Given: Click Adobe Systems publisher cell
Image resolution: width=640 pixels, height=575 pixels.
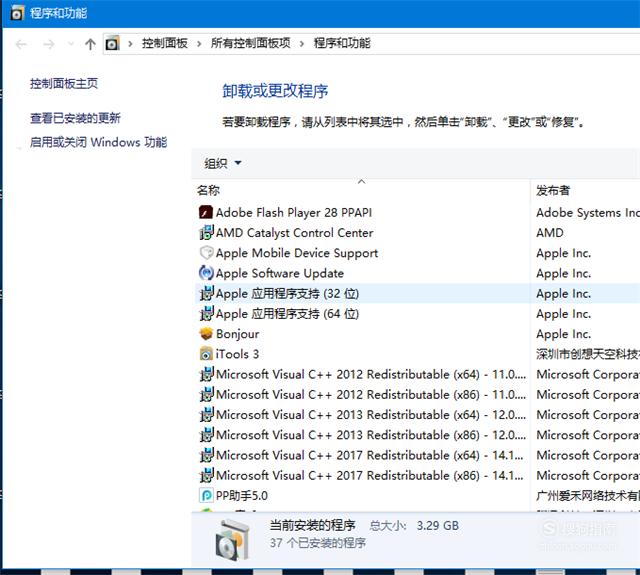Looking at the screenshot, I should point(588,212).
